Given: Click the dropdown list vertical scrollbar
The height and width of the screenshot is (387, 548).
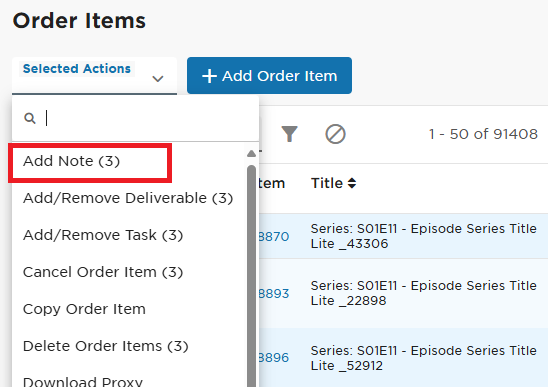Looking at the screenshot, I should pyautogui.click(x=251, y=276).
